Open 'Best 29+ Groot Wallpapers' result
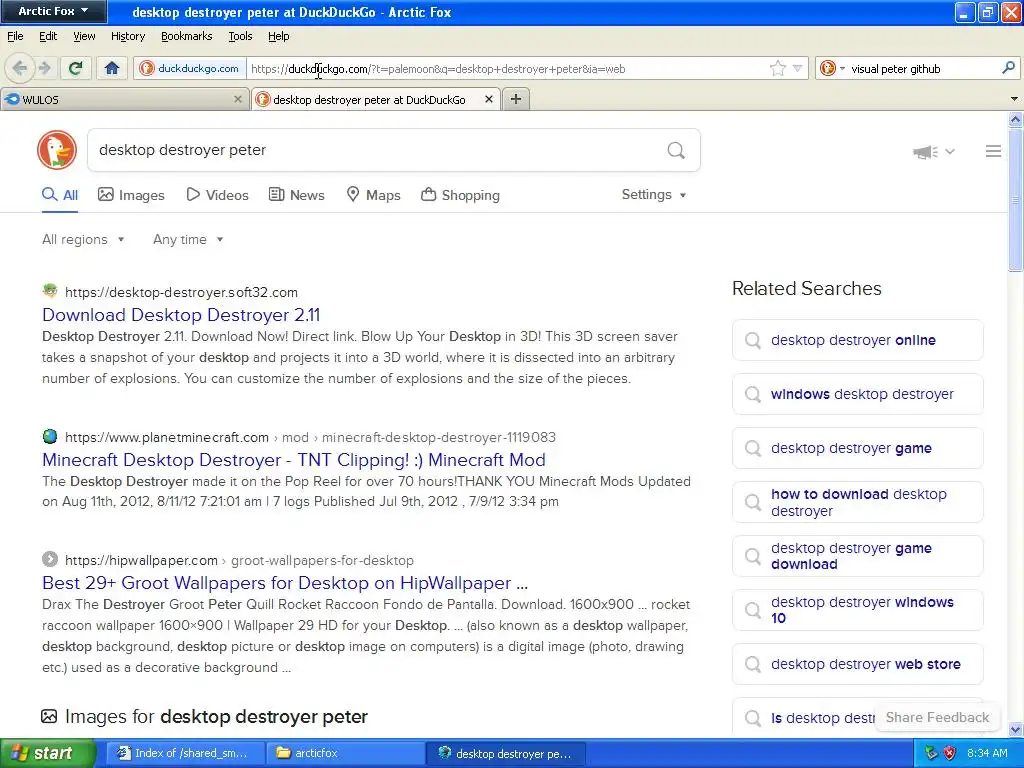Viewport: 1024px width, 768px height. (285, 583)
